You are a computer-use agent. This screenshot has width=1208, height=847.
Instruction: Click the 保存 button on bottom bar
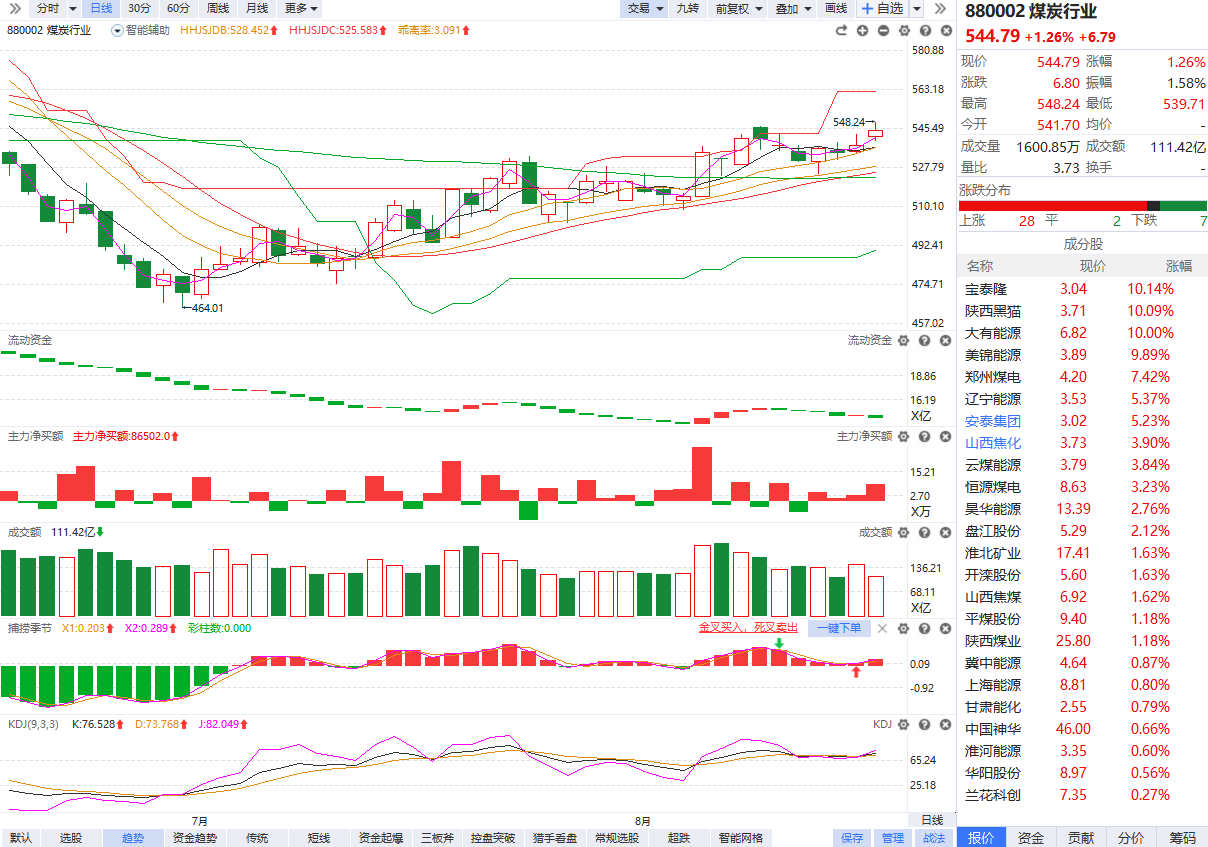[852, 838]
